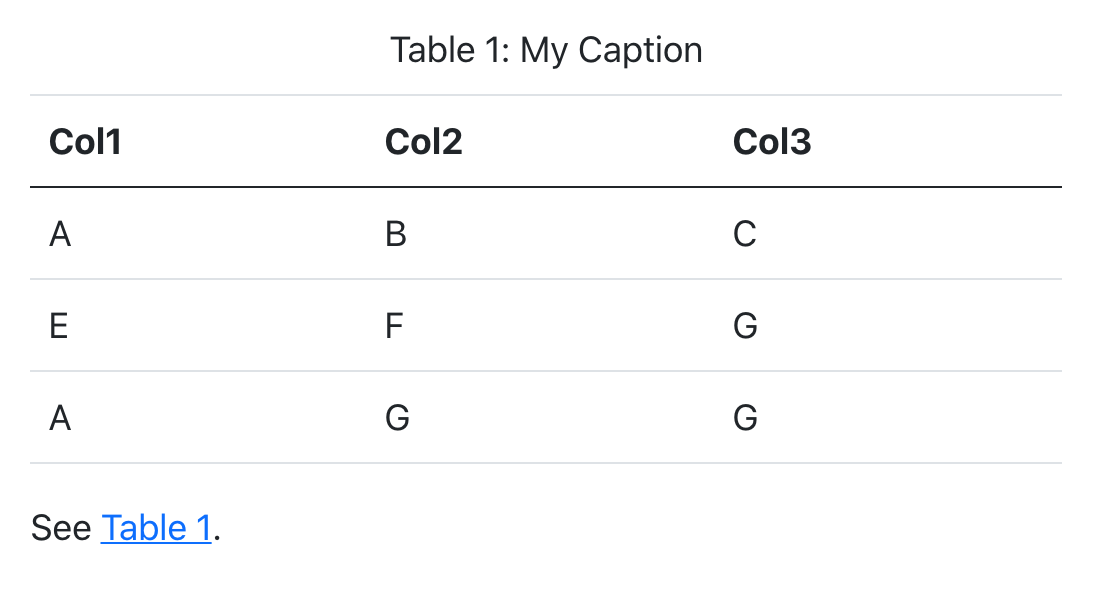This screenshot has width=1096, height=590.
Task: Select the Col2 column header
Action: click(x=423, y=143)
